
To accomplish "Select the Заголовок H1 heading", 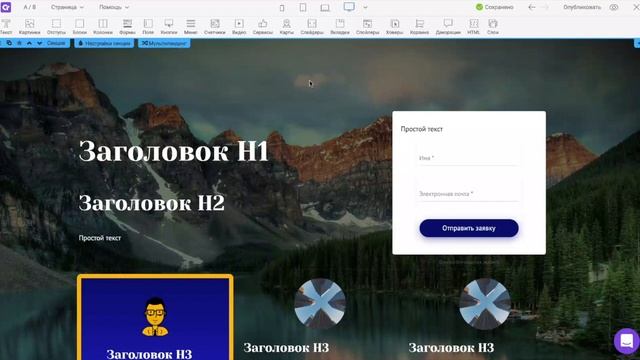I will click(173, 151).
